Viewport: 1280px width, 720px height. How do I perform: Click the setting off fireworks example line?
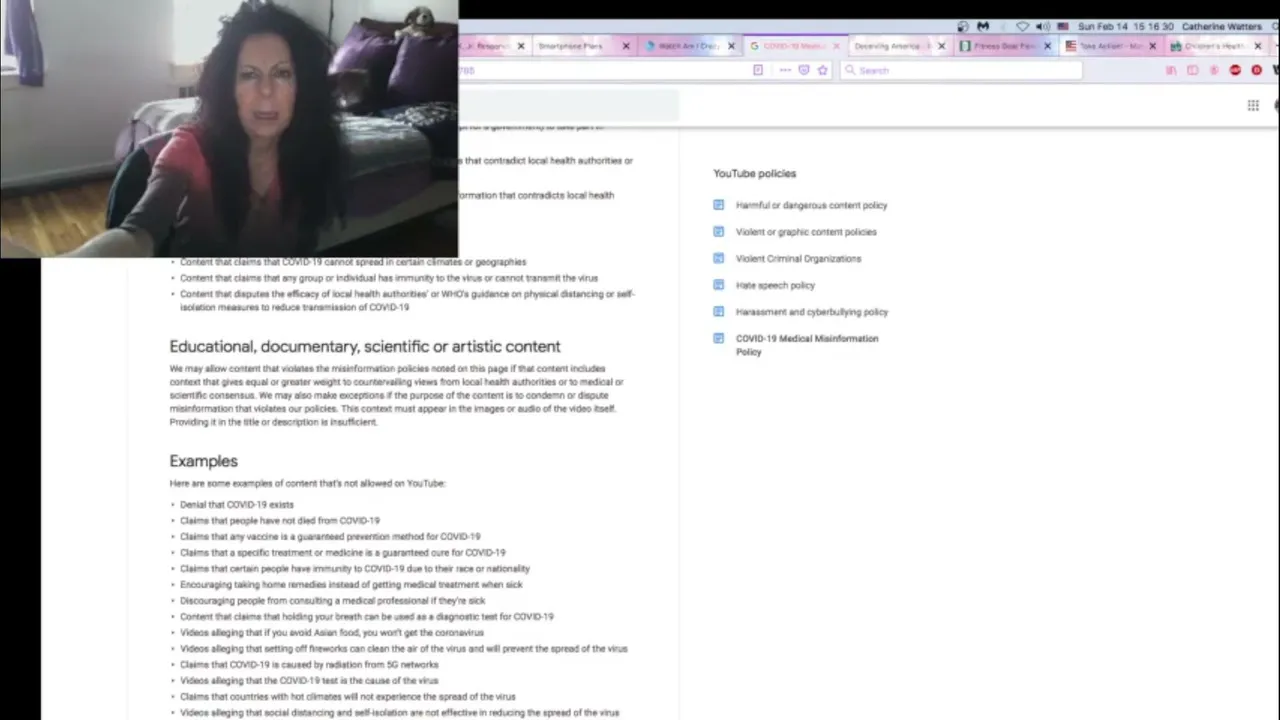(x=404, y=649)
